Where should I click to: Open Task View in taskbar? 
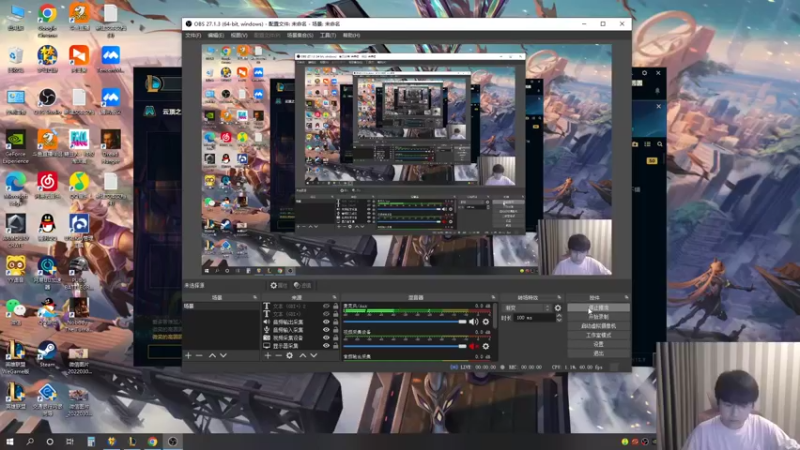(70, 441)
